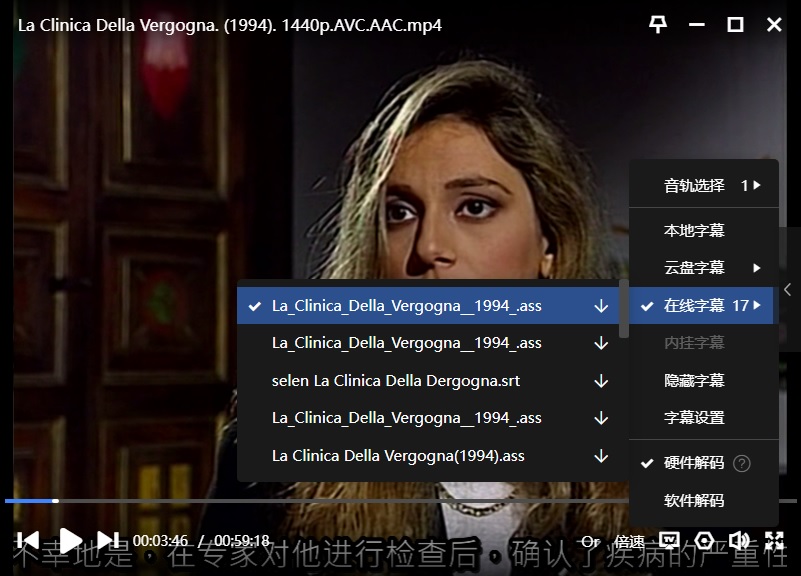Download the selen La Clinica Della Dergogna.srt subtitle

(x=601, y=381)
